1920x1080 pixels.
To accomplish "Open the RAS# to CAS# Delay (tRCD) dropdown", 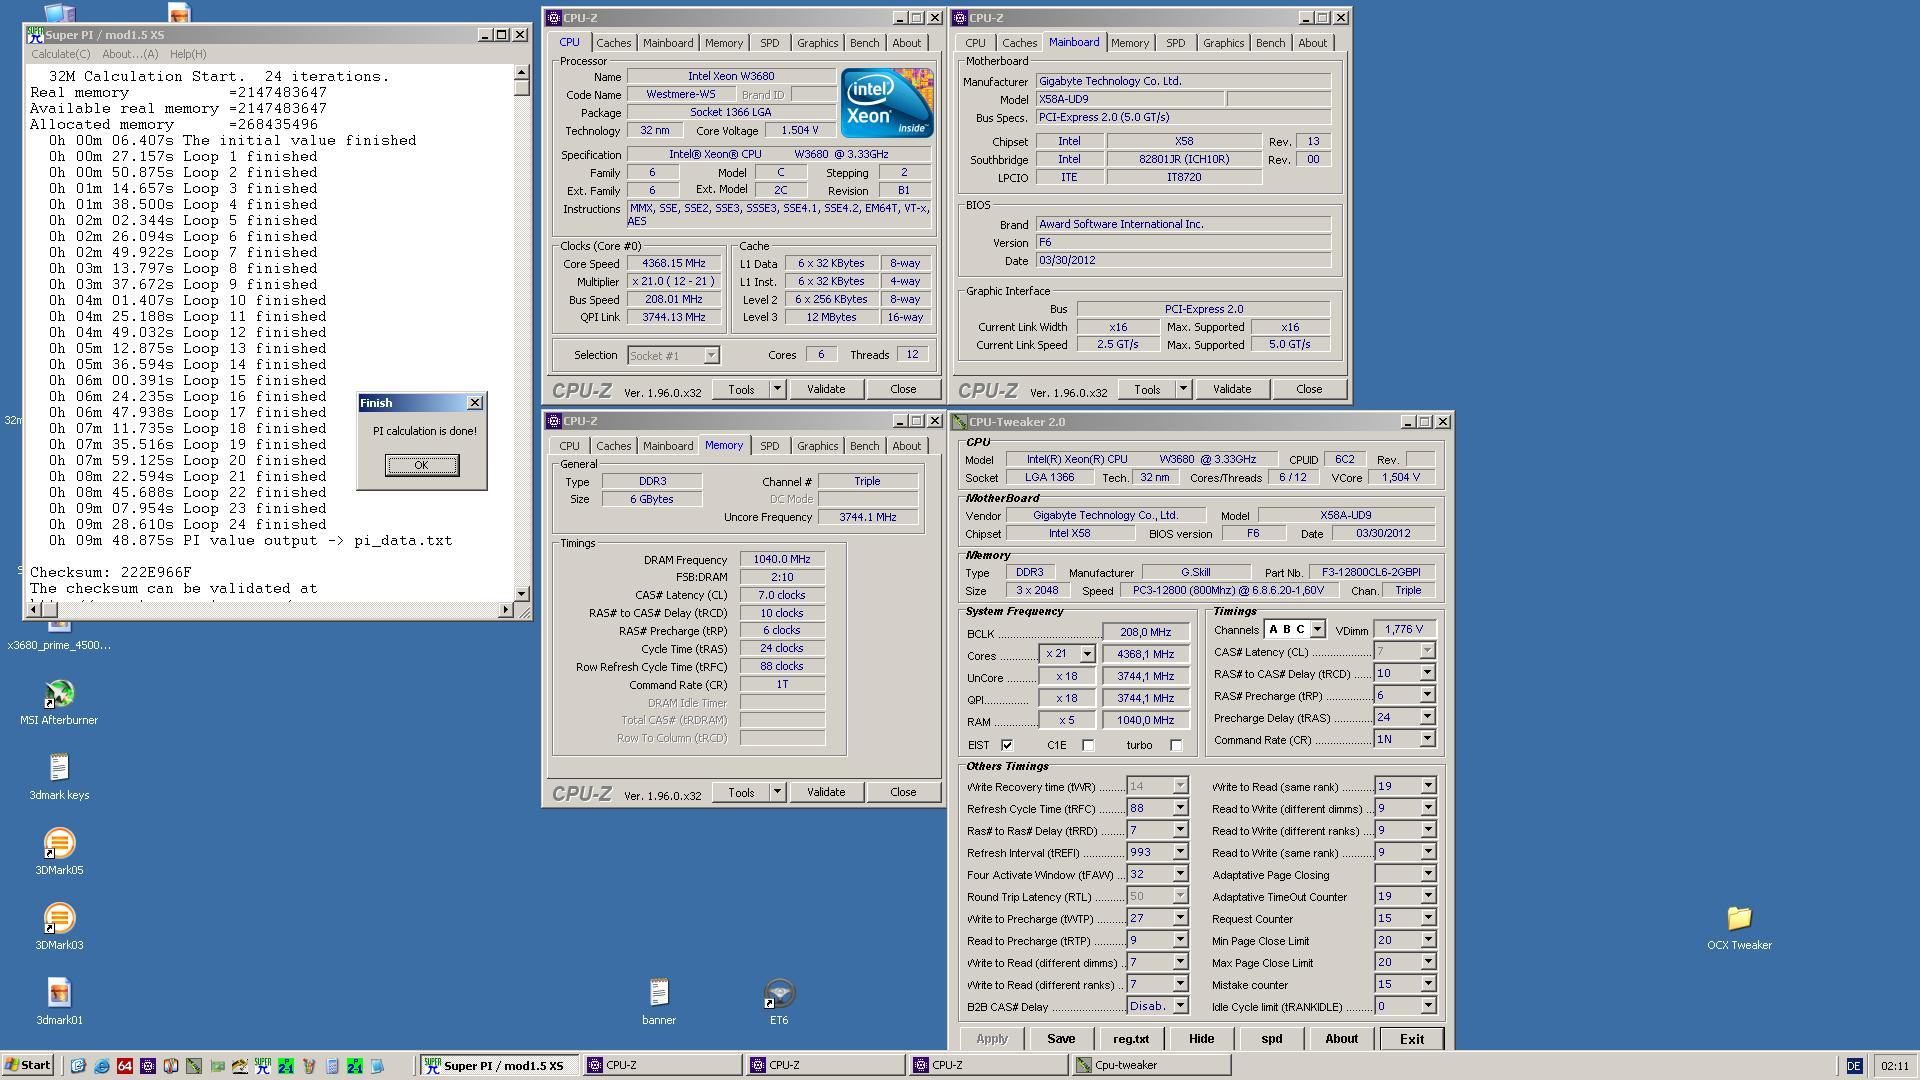I will pyautogui.click(x=1427, y=674).
